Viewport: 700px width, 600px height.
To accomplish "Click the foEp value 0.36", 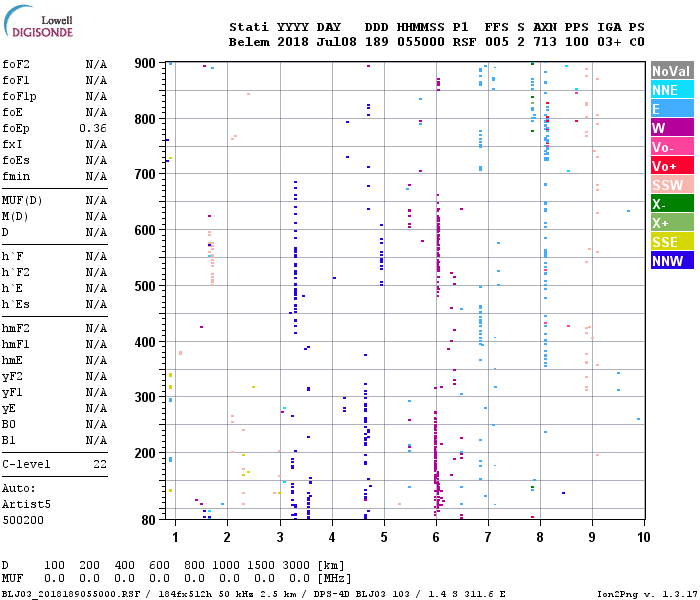I will (x=93, y=129).
